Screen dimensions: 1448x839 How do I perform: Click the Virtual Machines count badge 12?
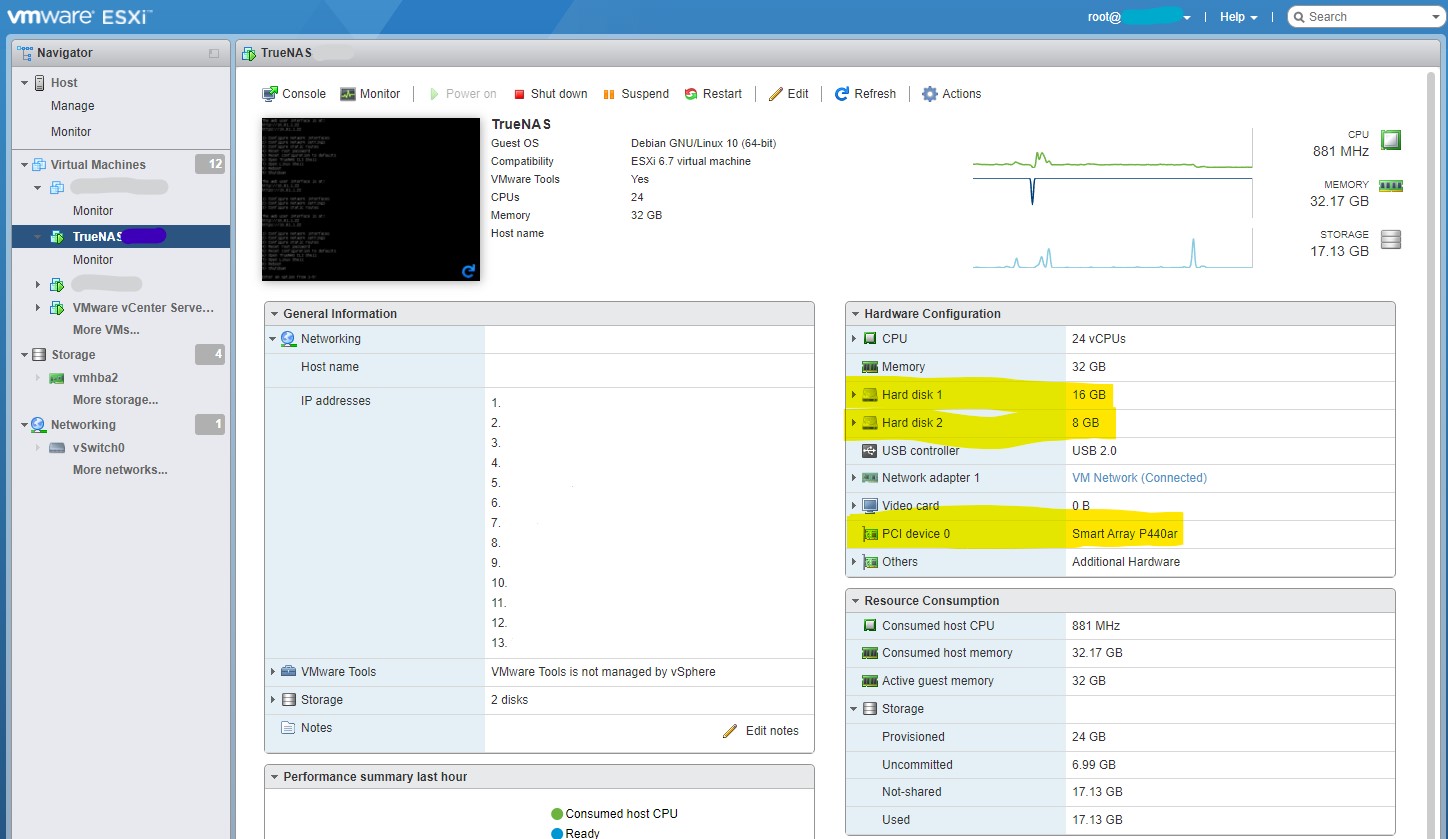210,164
